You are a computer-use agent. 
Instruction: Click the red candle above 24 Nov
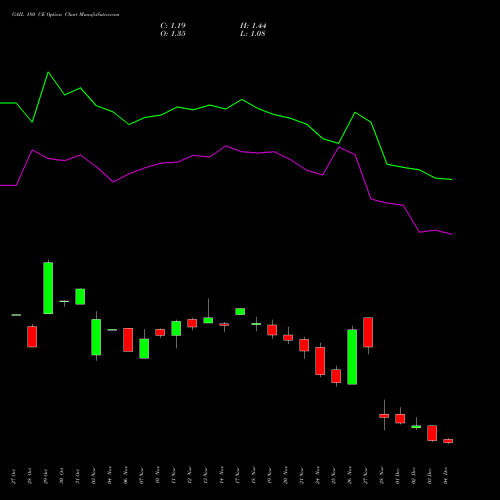pos(320,361)
